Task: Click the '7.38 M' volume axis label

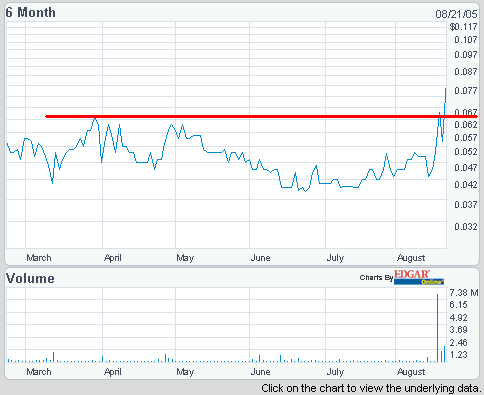Action: click(x=464, y=293)
